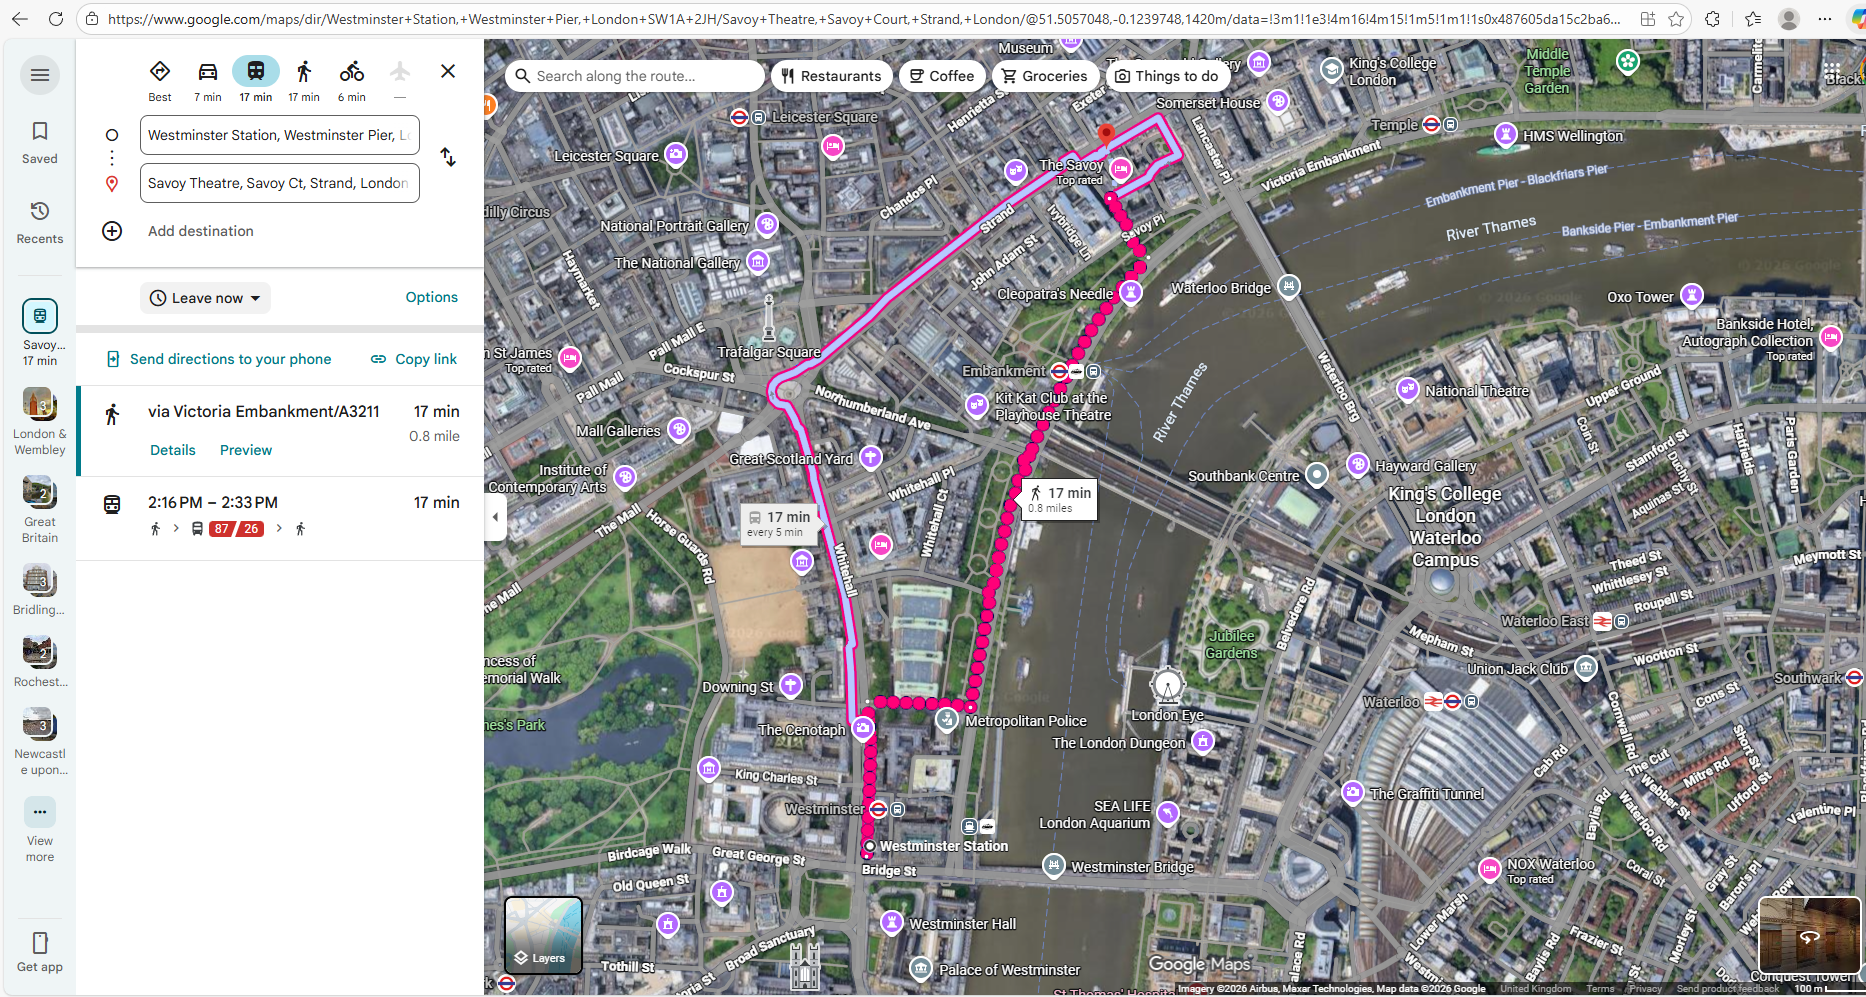Select Walking travel mode

pyautogui.click(x=304, y=80)
